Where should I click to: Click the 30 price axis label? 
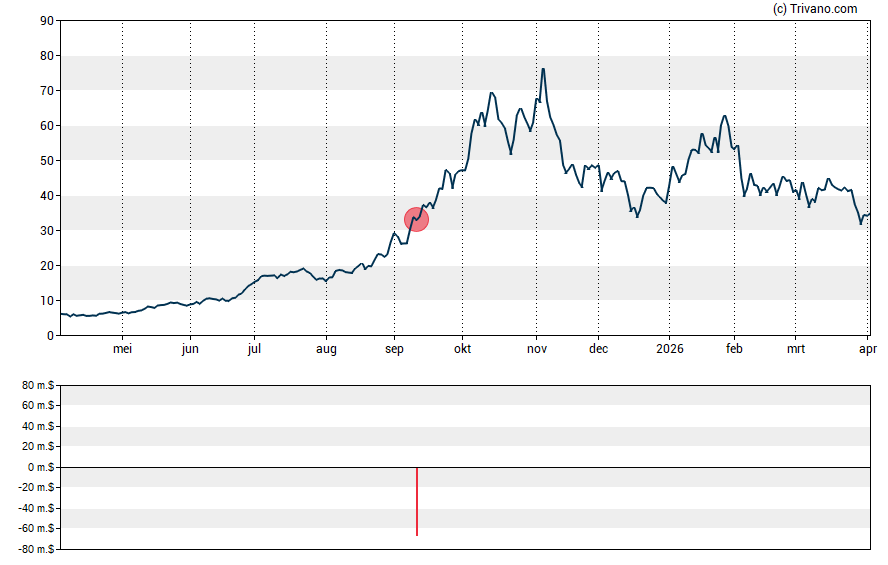(47, 230)
